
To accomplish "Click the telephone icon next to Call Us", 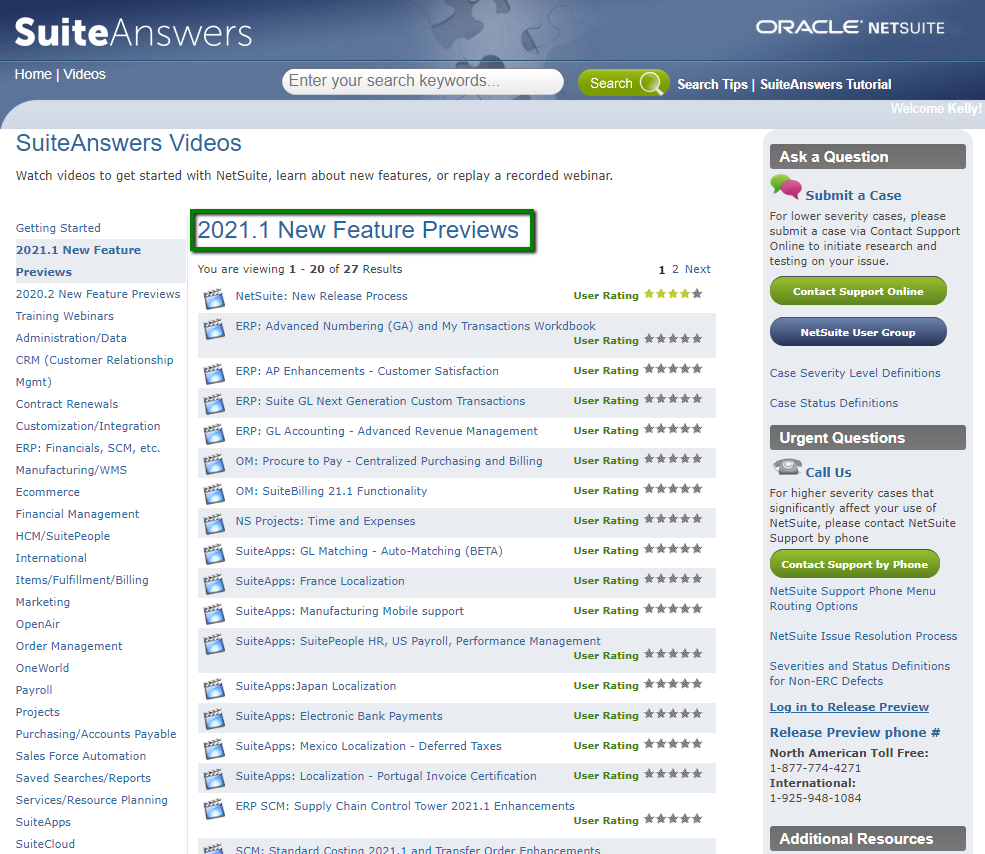I will [x=786, y=468].
